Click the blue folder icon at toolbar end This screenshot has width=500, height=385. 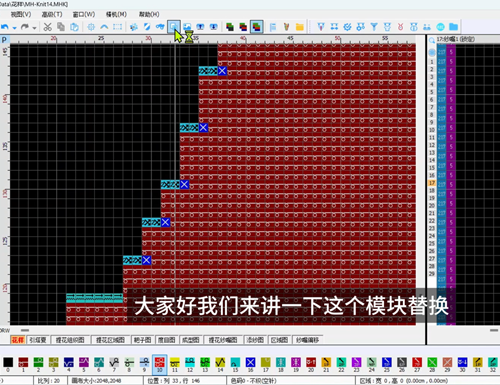[x=453, y=27]
